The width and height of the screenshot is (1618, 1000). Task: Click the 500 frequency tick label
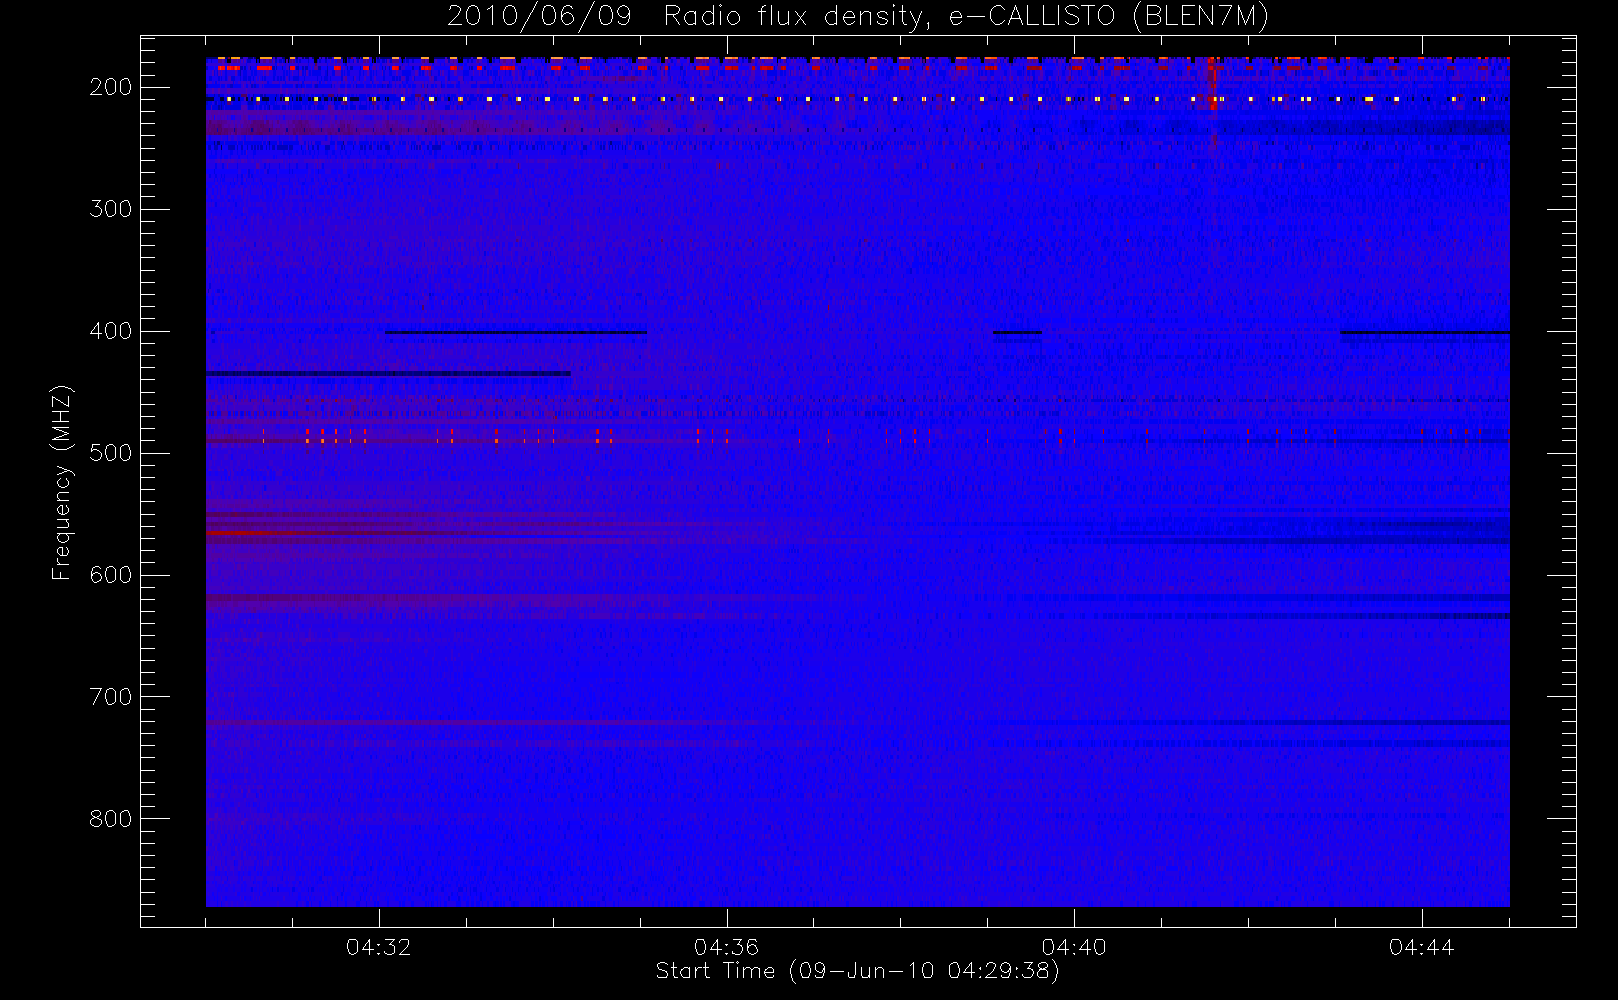pyautogui.click(x=110, y=453)
